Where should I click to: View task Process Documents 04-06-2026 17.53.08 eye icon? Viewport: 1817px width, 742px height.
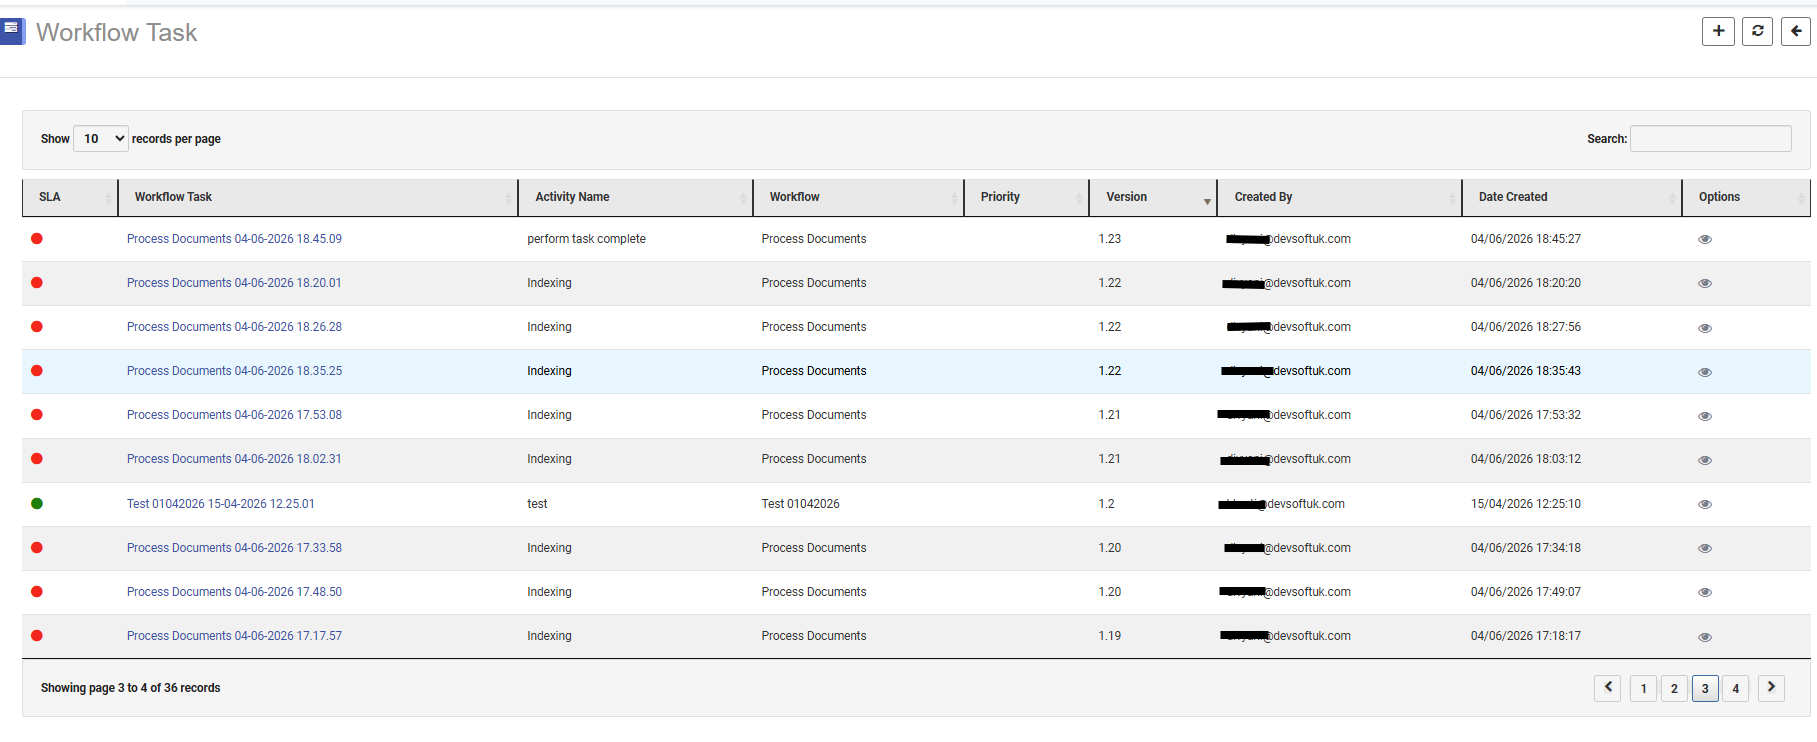pos(1705,416)
